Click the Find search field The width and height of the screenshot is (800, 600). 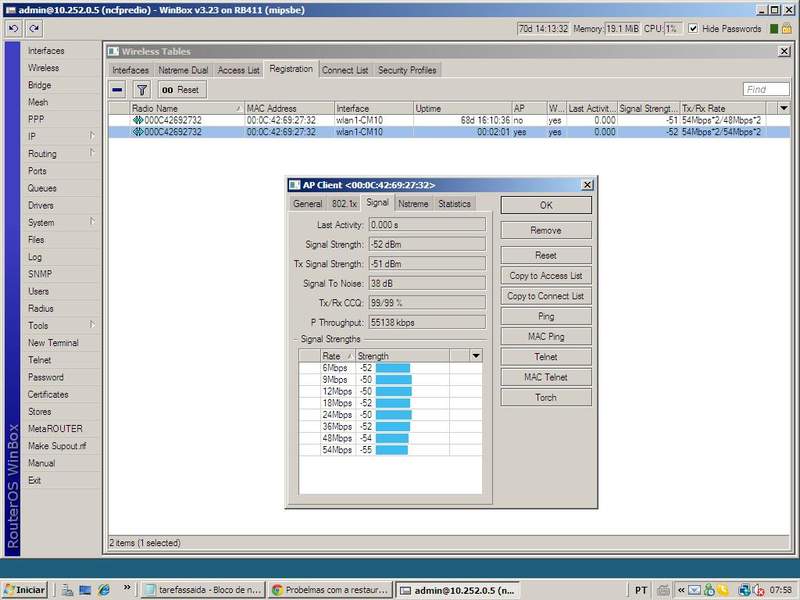coord(764,89)
